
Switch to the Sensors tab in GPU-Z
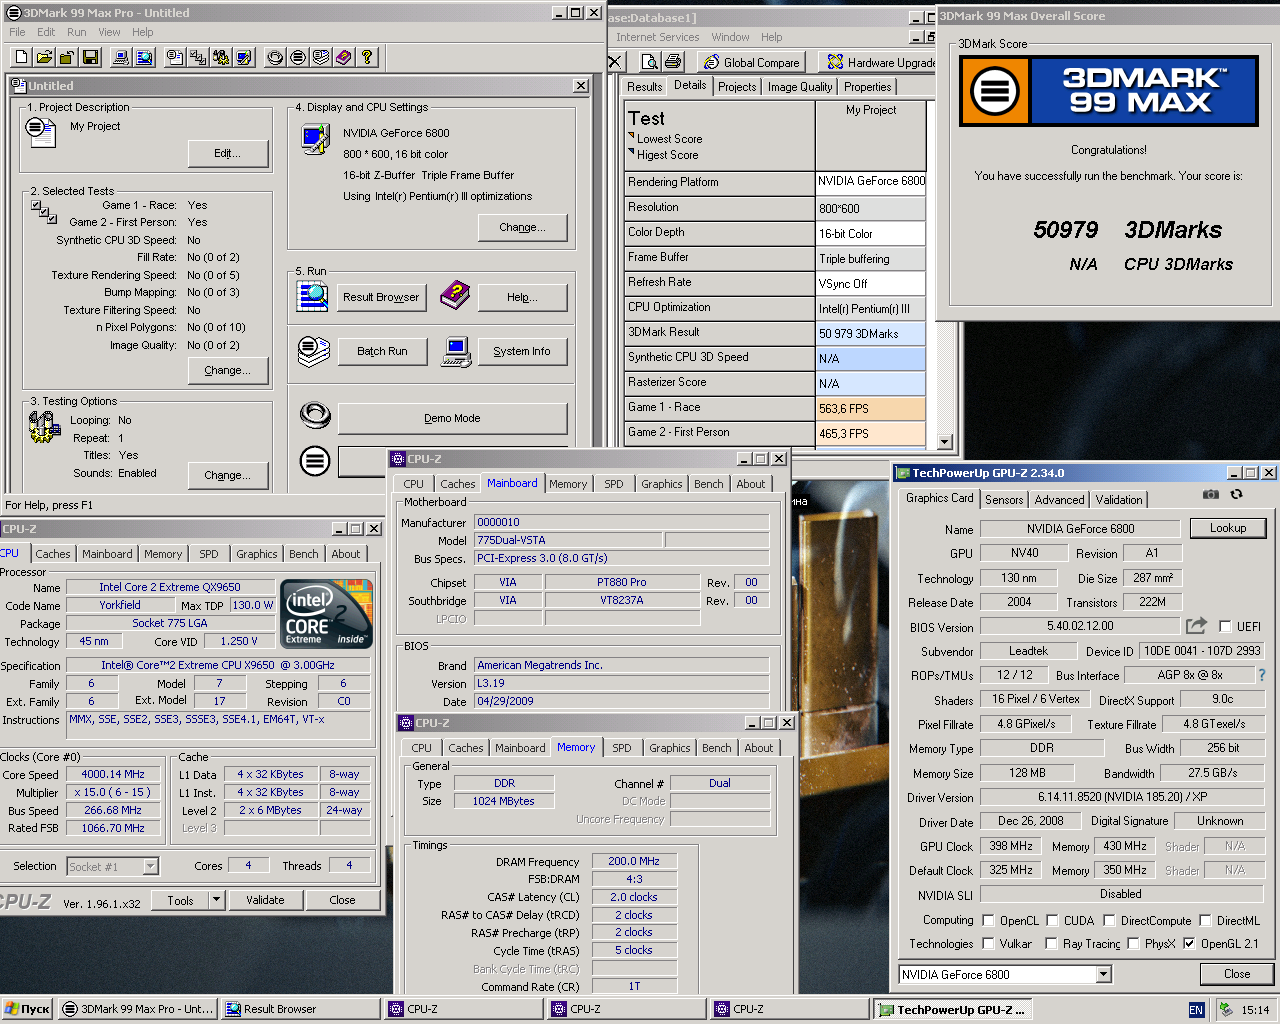(1004, 500)
